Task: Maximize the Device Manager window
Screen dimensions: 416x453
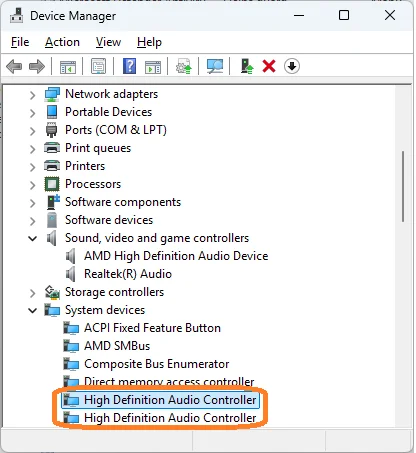Action: [344, 15]
